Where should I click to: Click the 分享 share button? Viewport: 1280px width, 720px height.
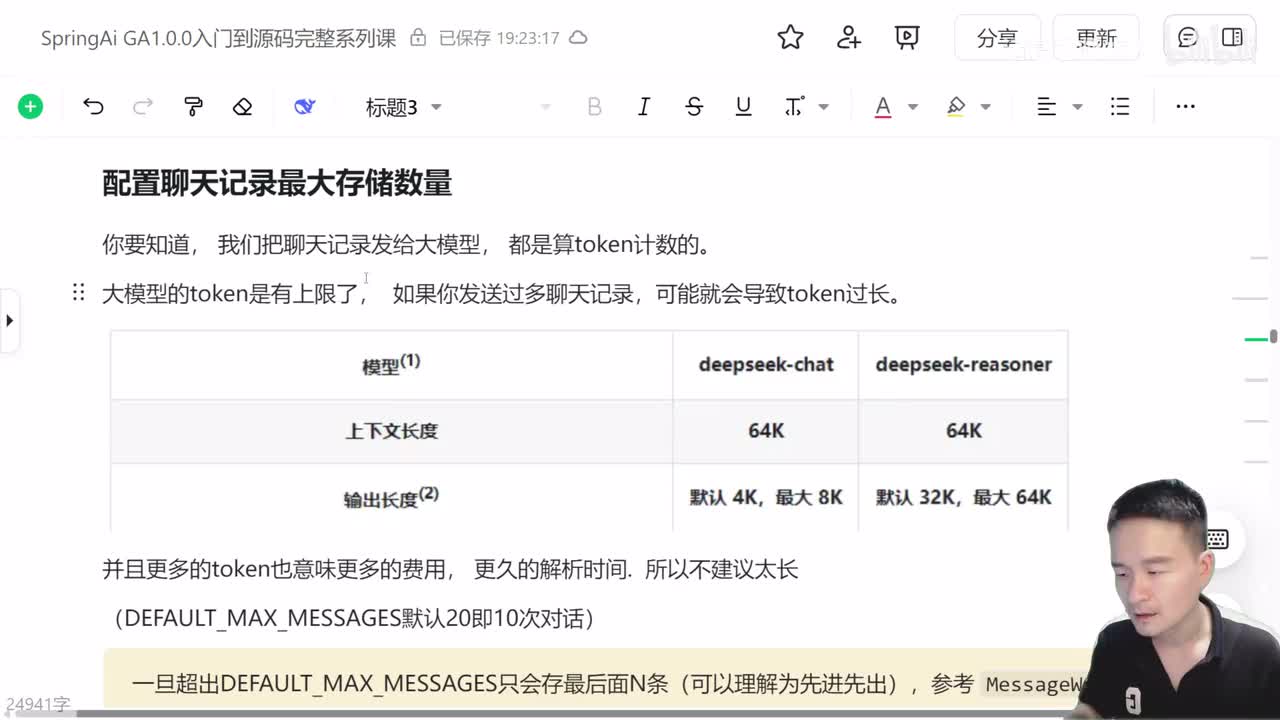tap(997, 38)
